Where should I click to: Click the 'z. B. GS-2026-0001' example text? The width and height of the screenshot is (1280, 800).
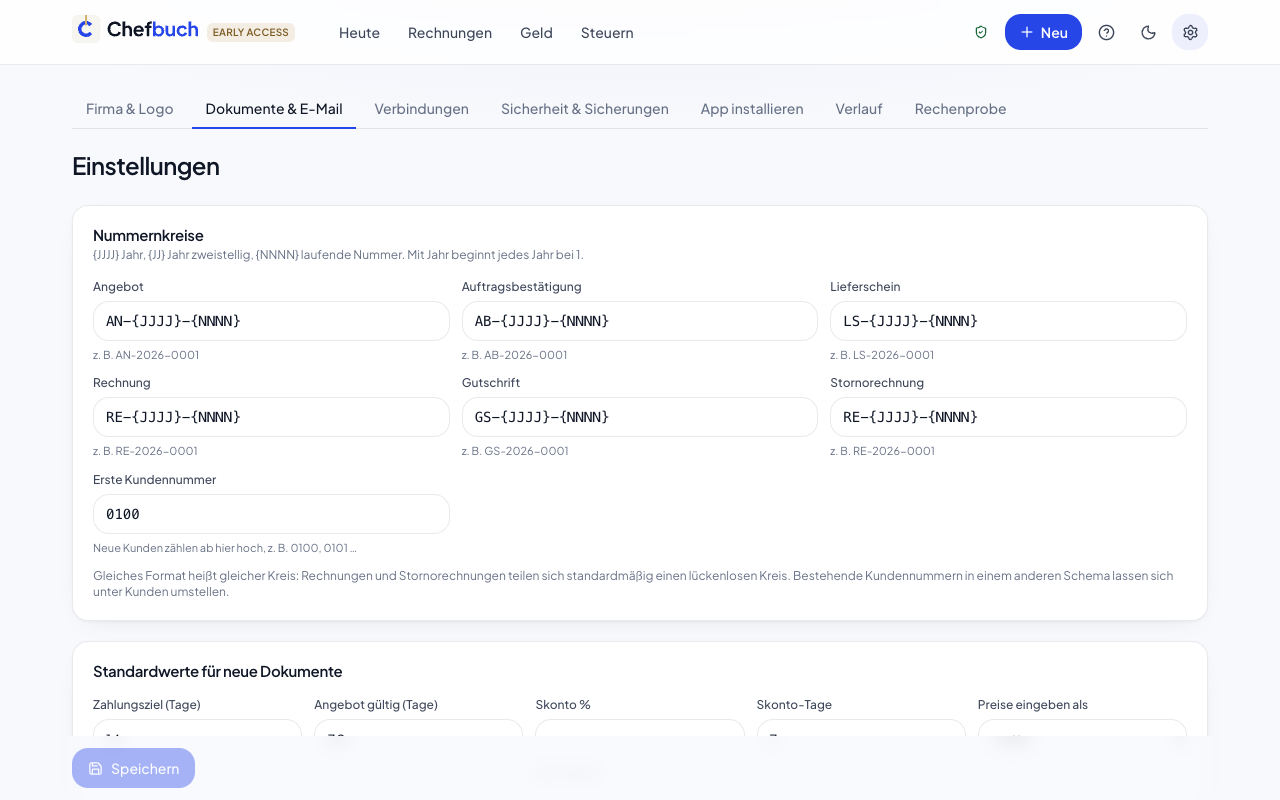point(515,451)
